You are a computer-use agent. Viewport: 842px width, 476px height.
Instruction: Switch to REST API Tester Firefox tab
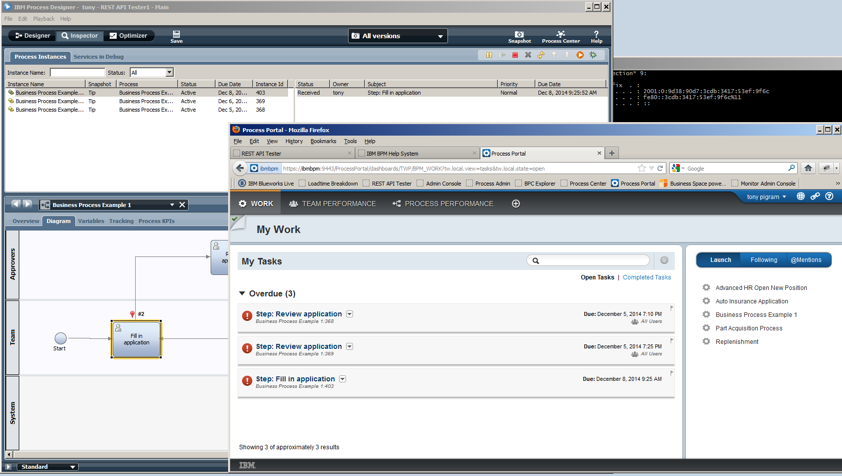tap(292, 153)
